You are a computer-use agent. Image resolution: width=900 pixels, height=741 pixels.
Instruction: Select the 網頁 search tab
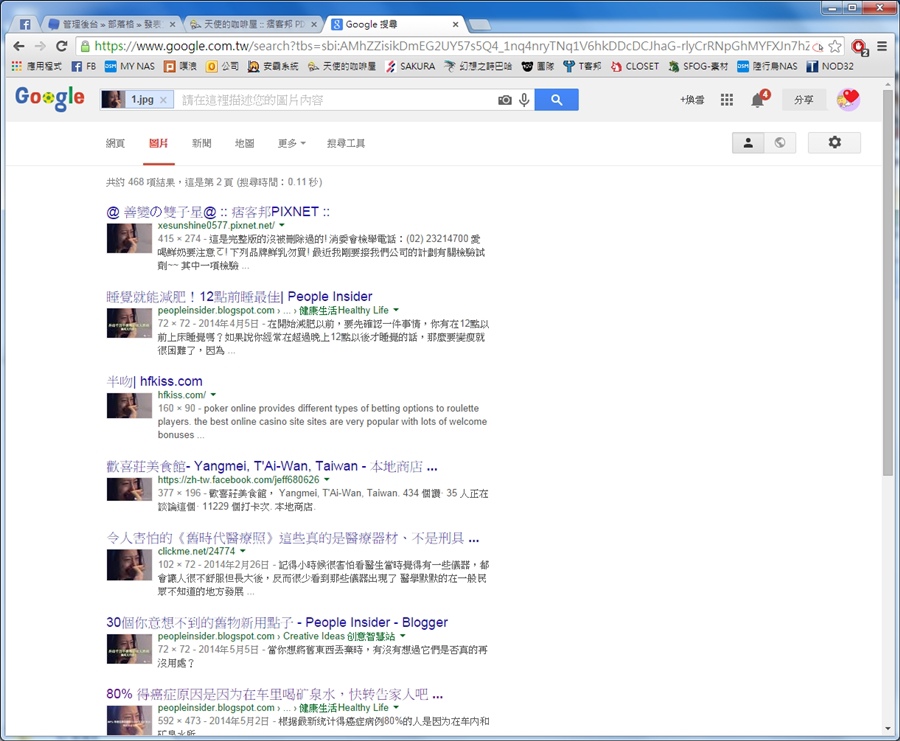click(x=115, y=143)
